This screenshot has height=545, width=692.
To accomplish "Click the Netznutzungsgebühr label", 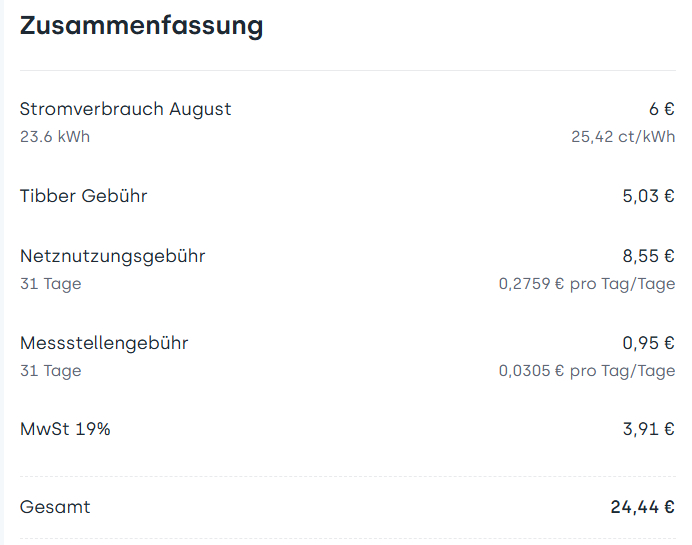I will [112, 256].
